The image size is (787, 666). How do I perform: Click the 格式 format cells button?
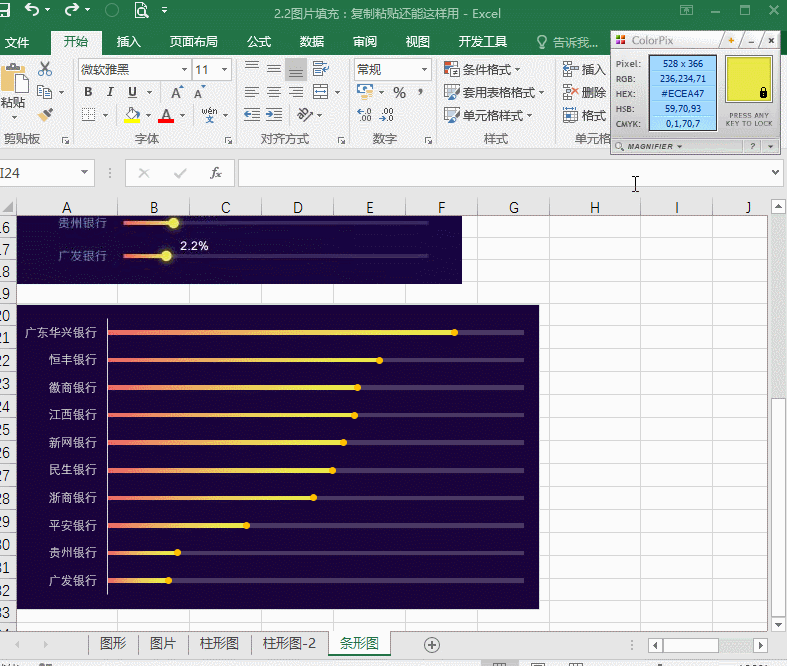pyautogui.click(x=584, y=115)
